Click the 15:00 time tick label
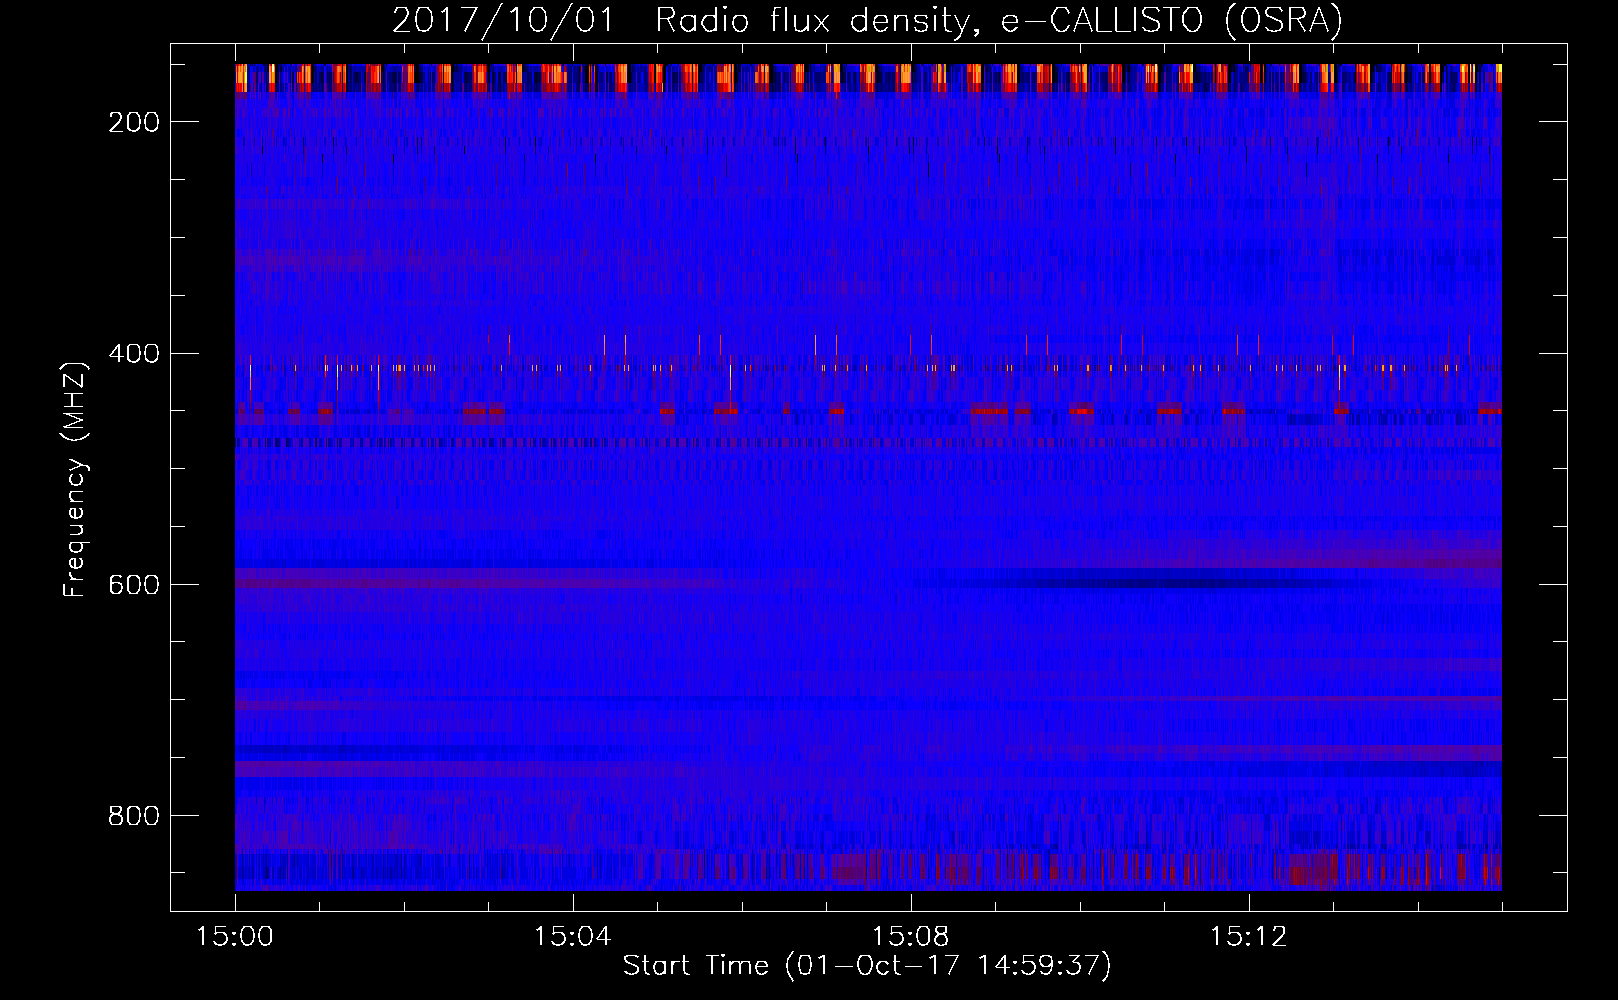Viewport: 1618px width, 1000px height. [235, 936]
